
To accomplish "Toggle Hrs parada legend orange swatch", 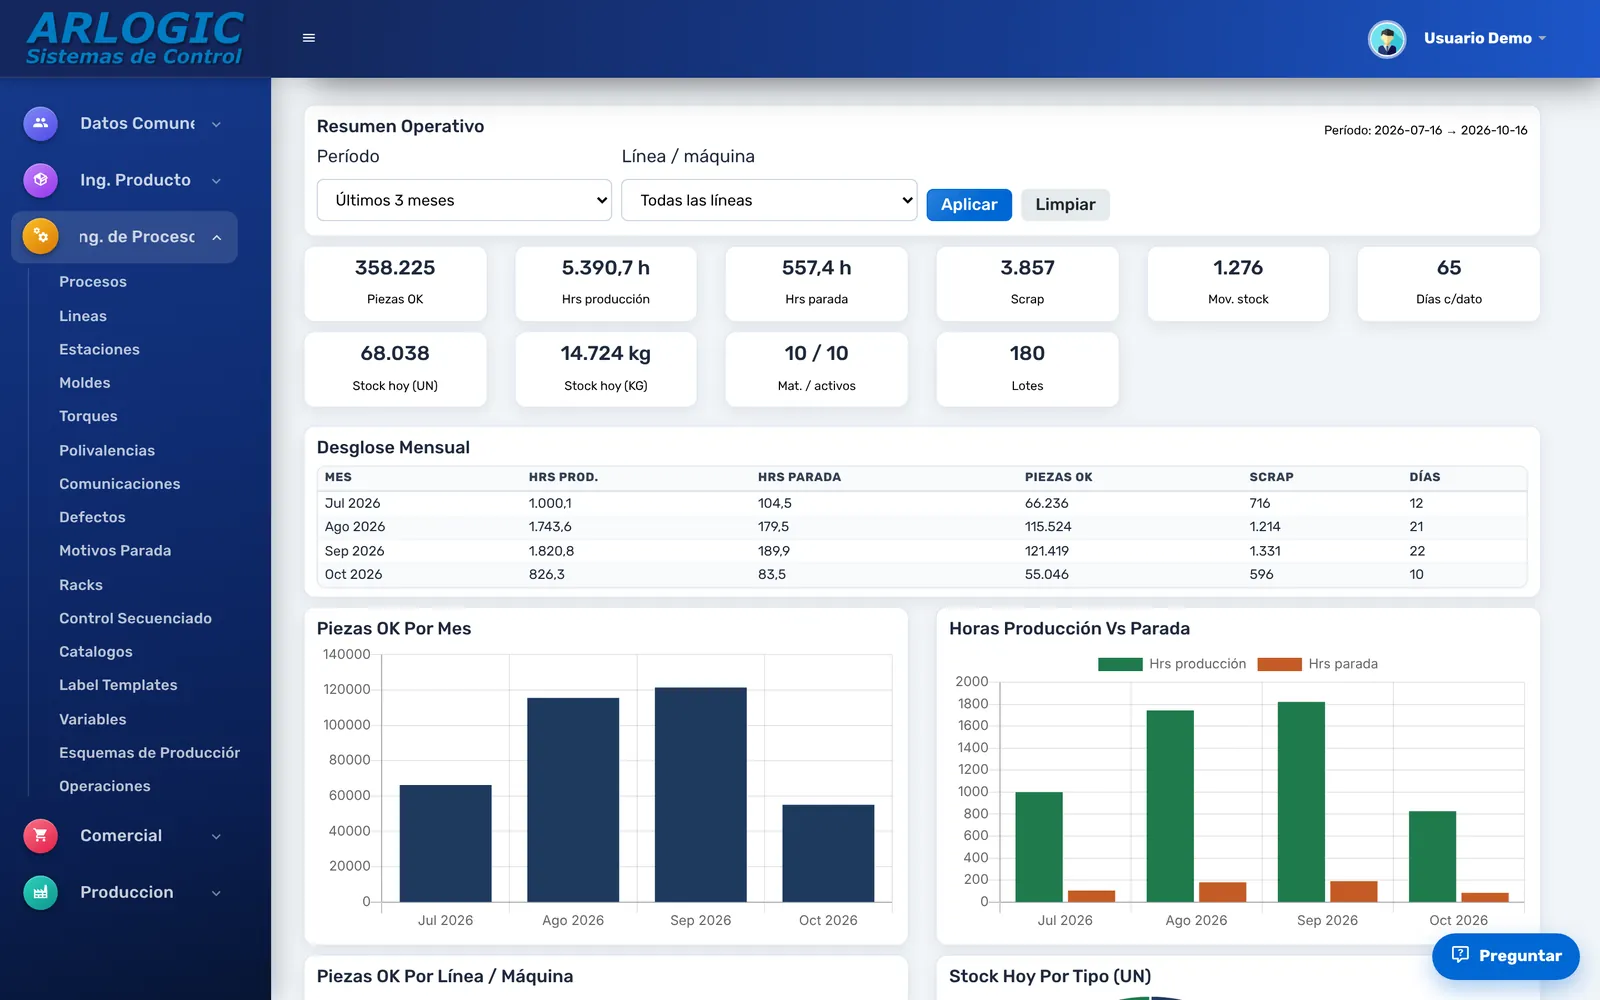I will point(1279,664).
